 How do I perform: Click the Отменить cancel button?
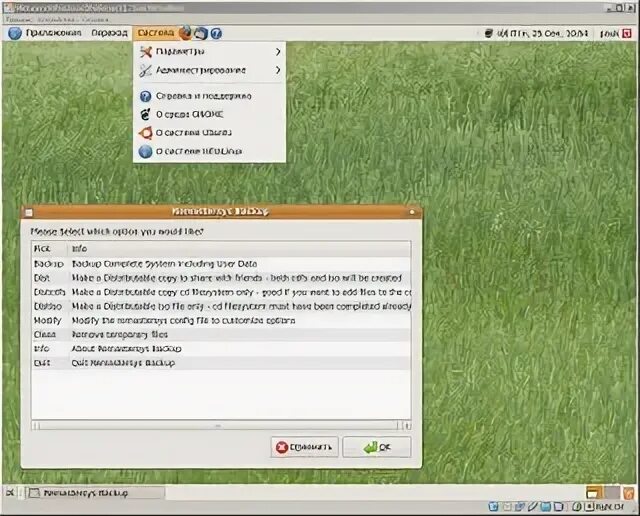[x=304, y=447]
